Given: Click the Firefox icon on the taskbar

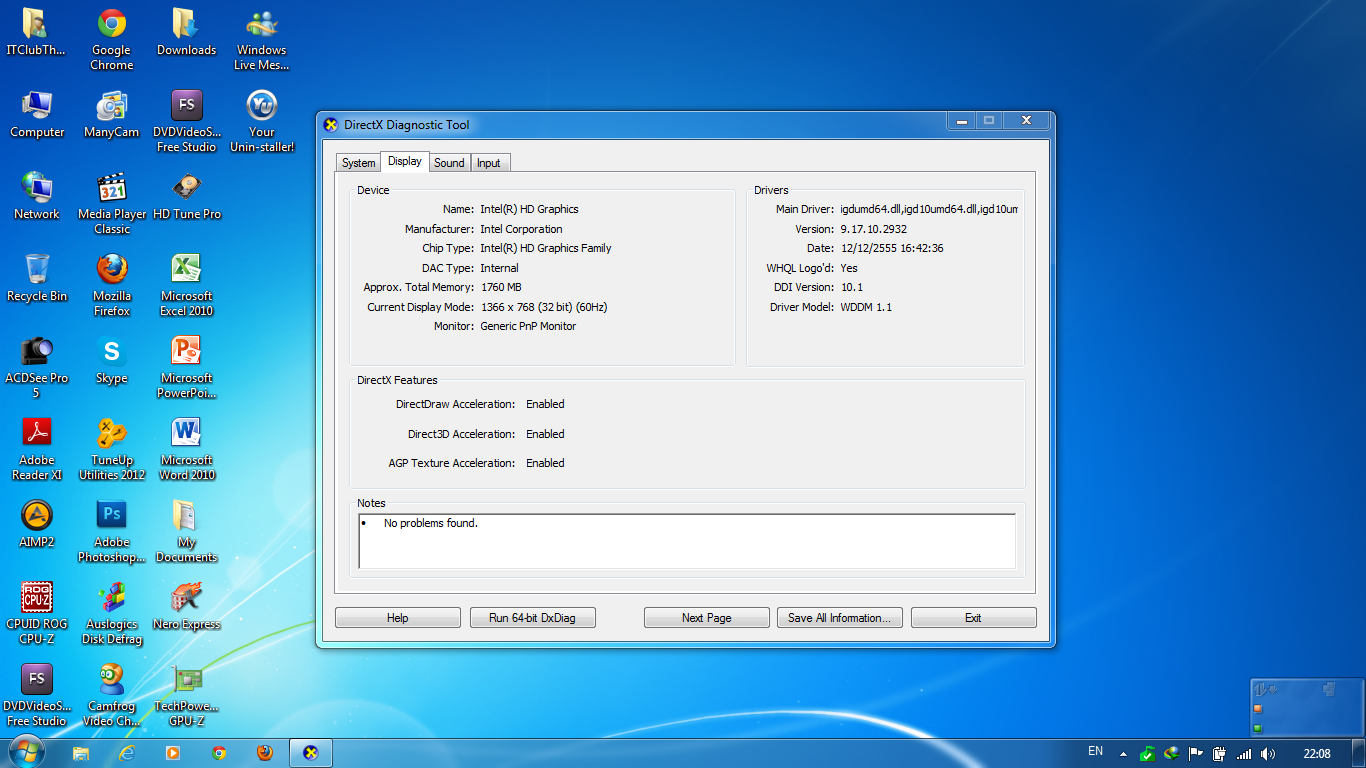Looking at the screenshot, I should [265, 753].
